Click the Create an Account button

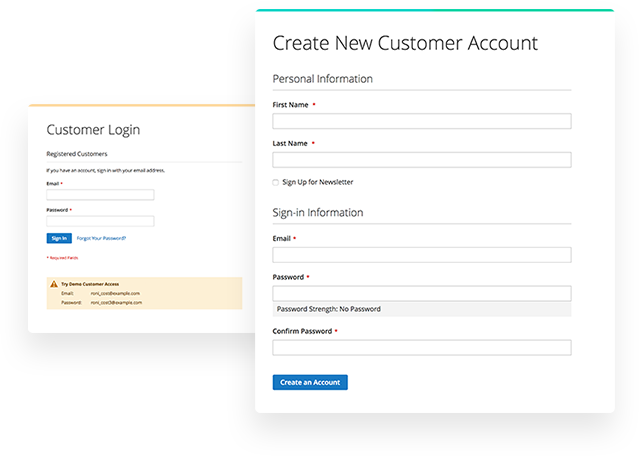[310, 382]
